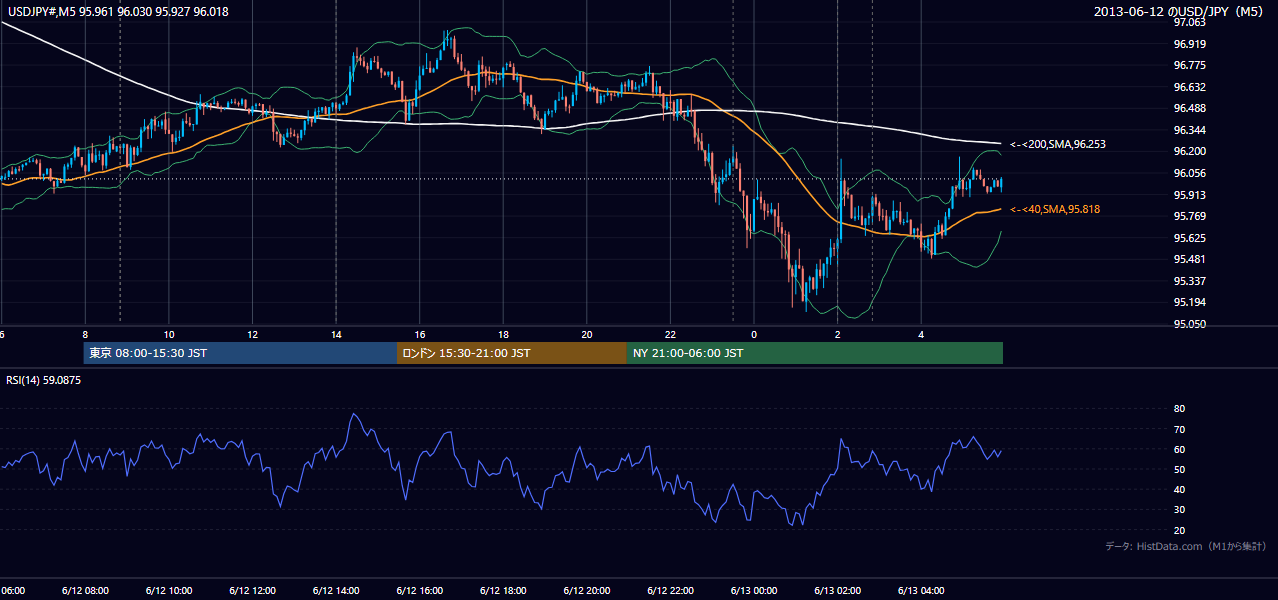Click price axis value 95.769

1189,216
